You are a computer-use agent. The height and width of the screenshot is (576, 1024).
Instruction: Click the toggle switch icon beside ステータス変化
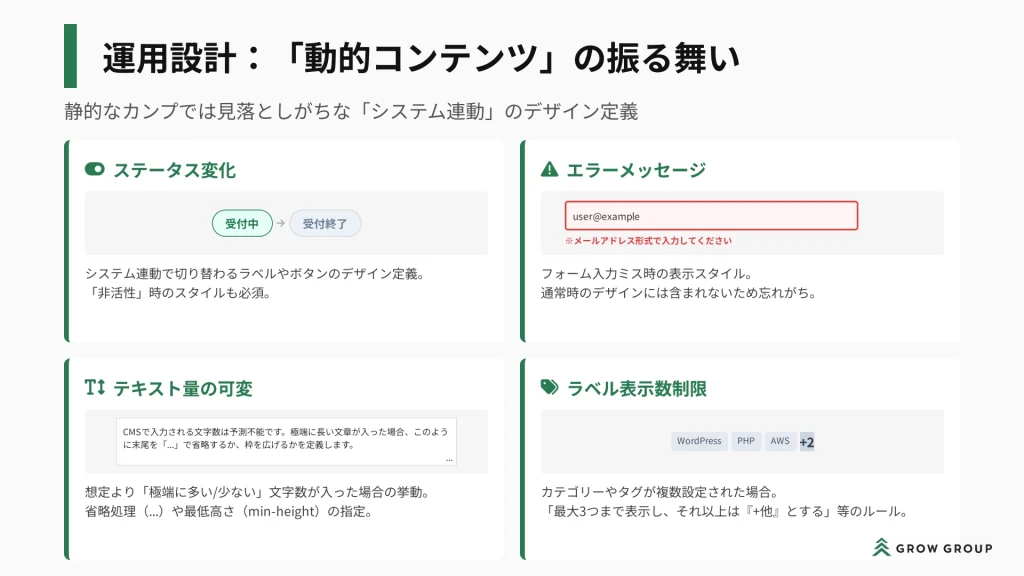click(x=95, y=169)
